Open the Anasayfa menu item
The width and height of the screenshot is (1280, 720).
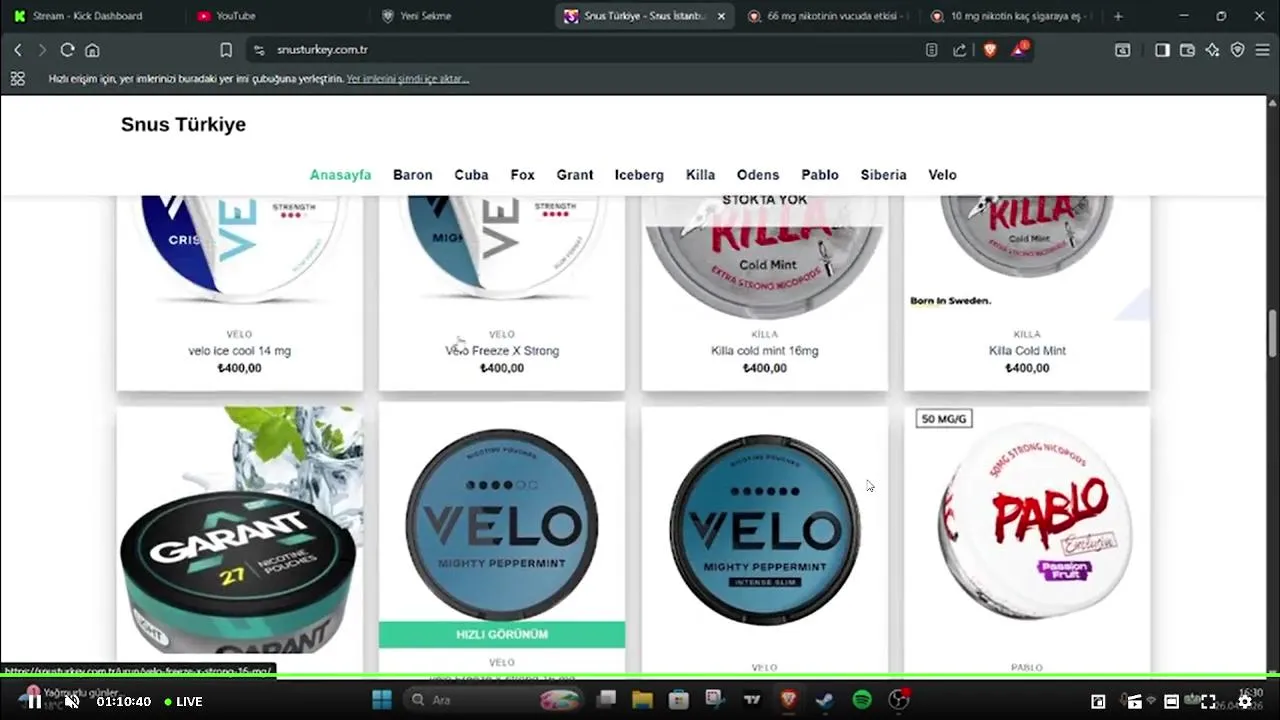coord(340,175)
